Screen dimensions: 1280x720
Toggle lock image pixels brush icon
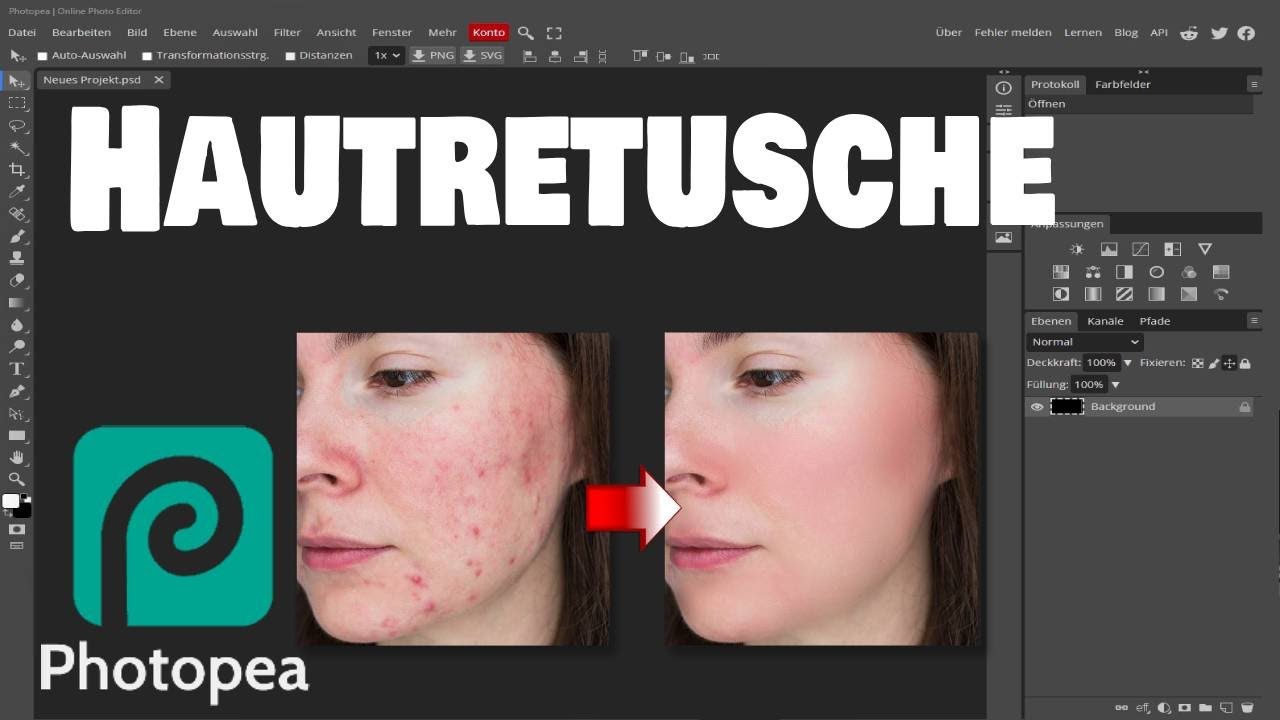pyautogui.click(x=1213, y=363)
